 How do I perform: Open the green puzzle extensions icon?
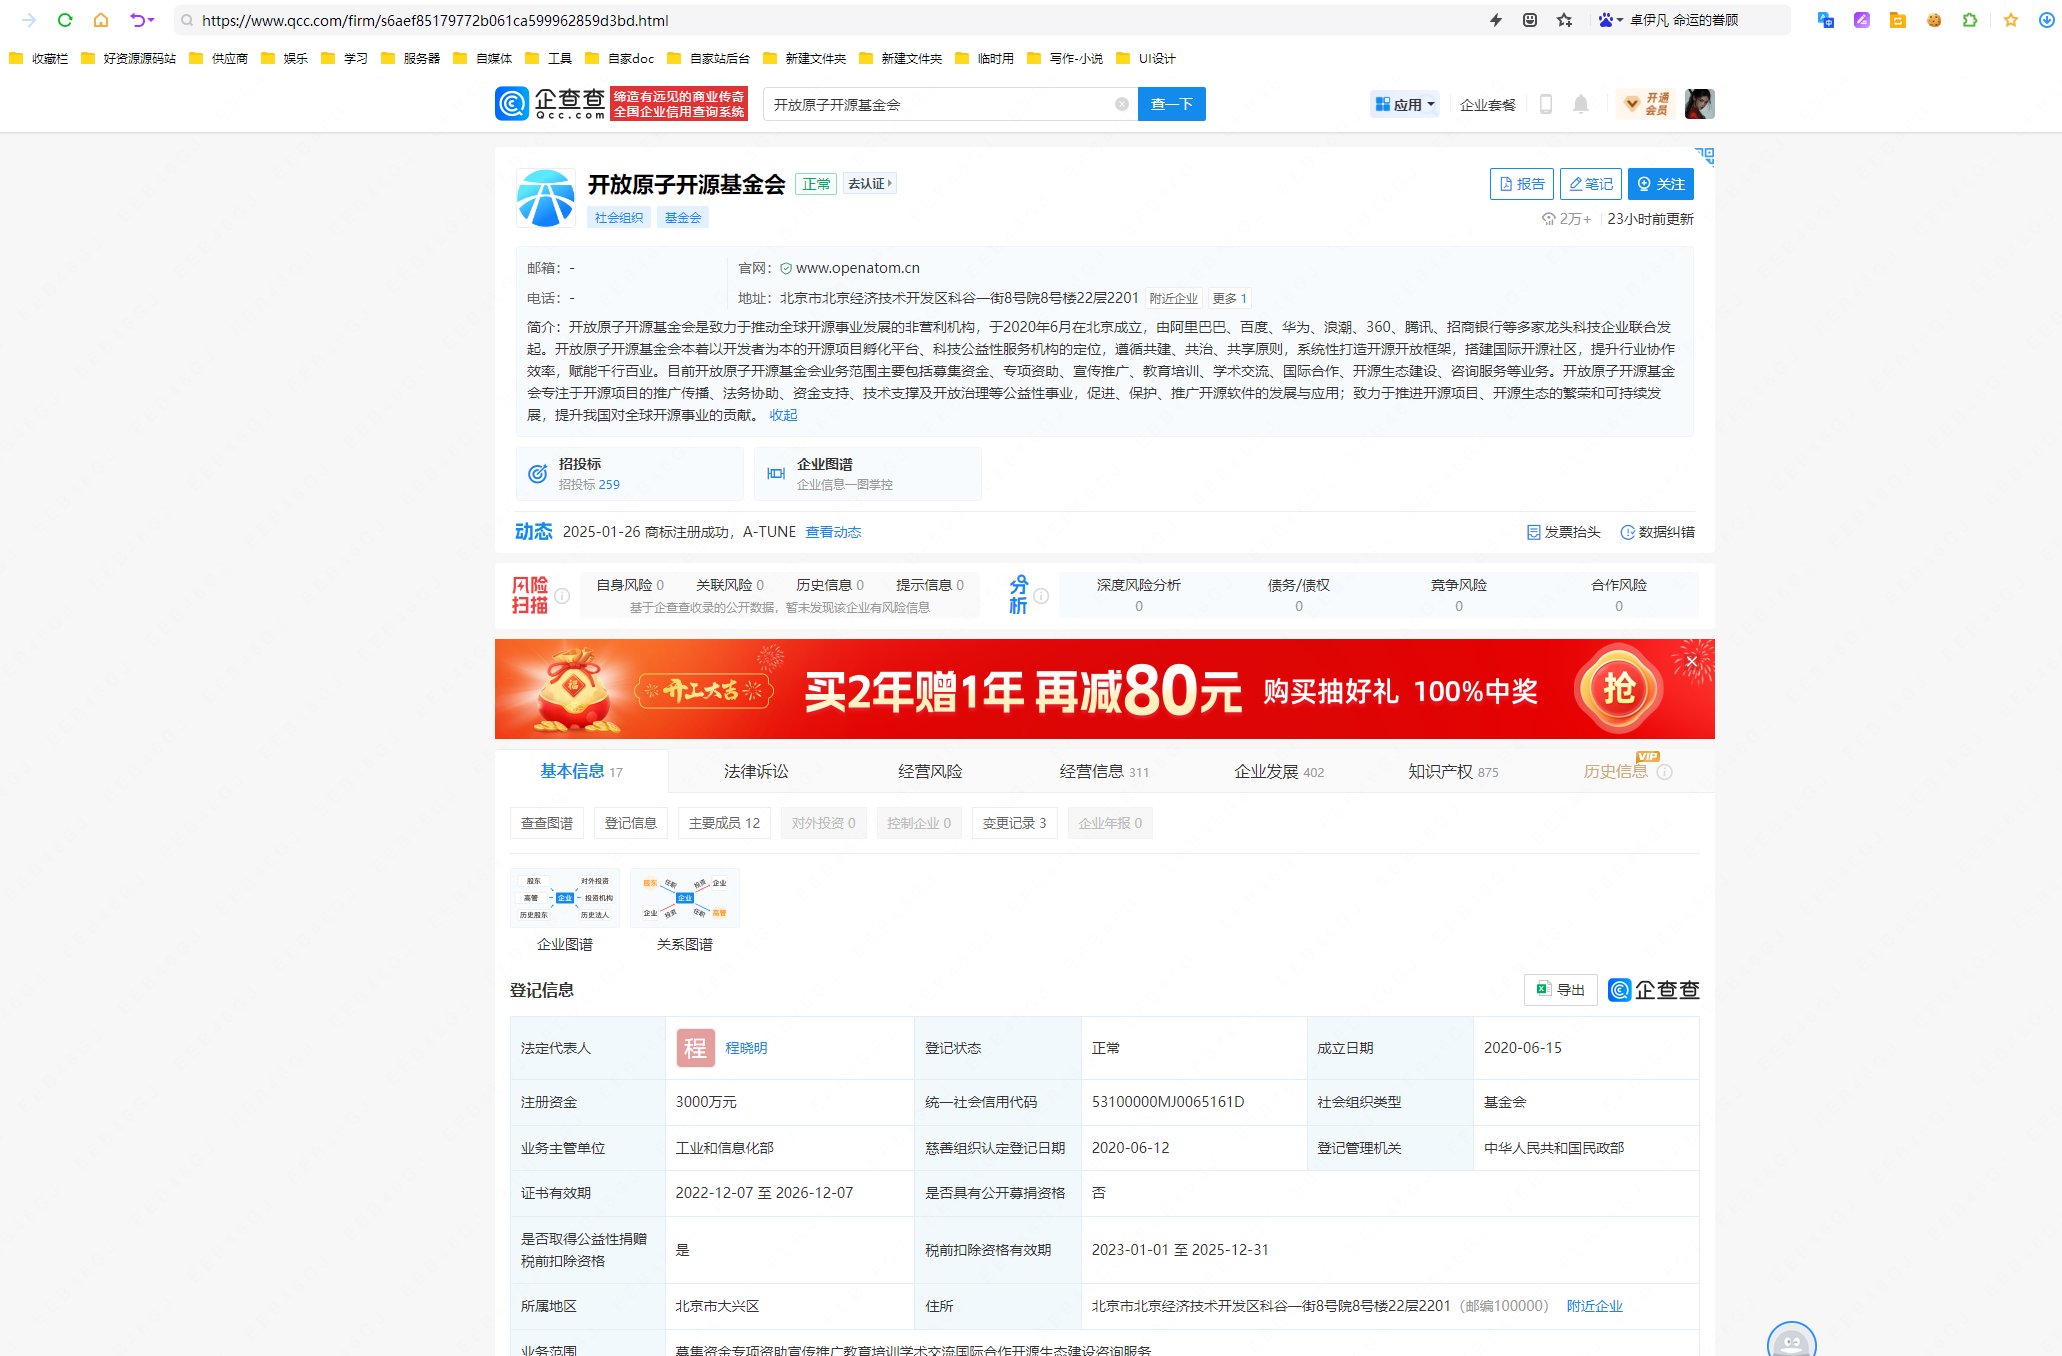(x=1970, y=20)
